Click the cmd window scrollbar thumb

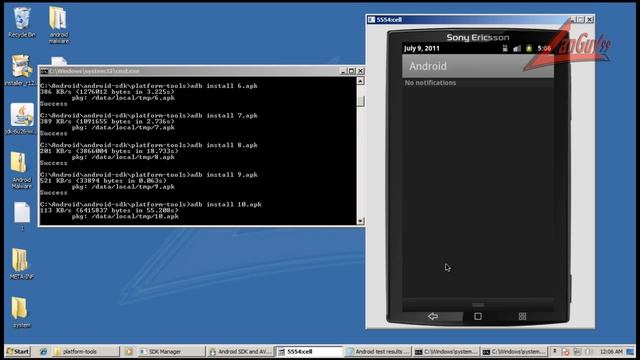pos(360,101)
